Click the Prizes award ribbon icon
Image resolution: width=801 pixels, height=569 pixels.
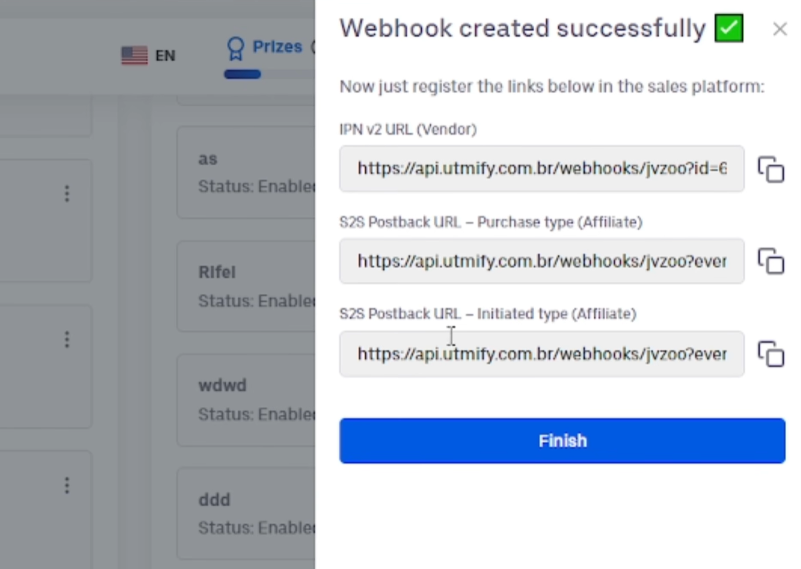point(235,49)
